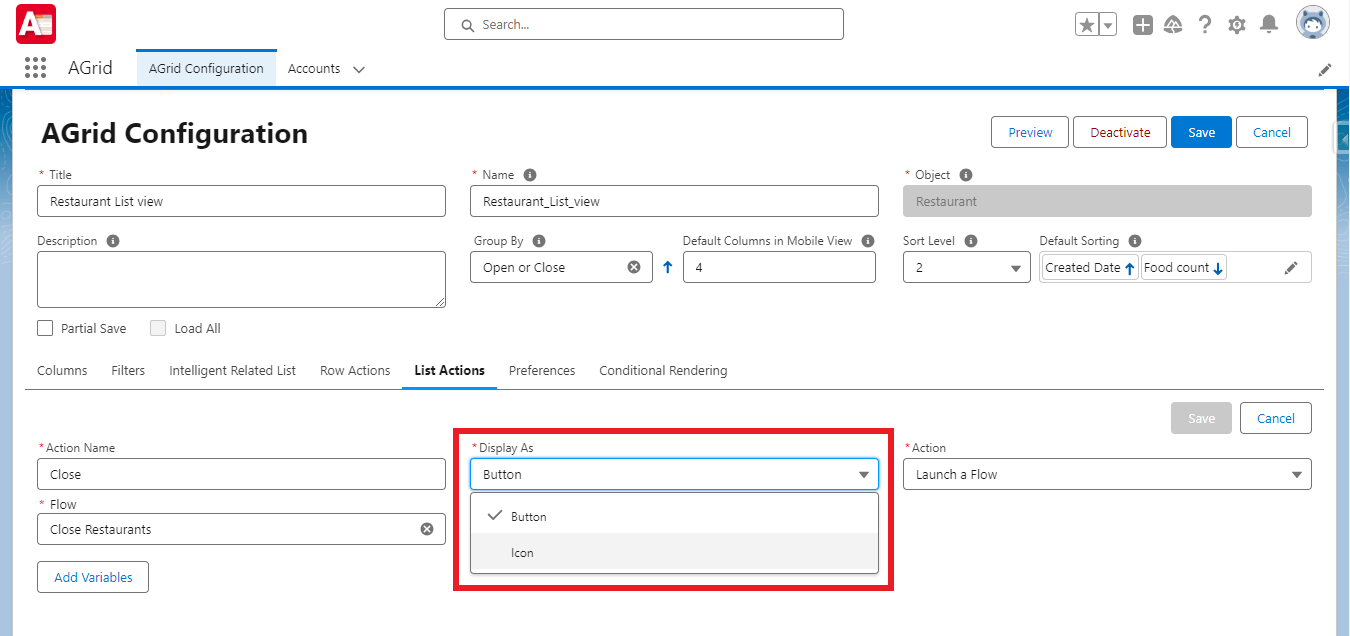The image size is (1350, 636).
Task: Click the Favorites star icon
Action: point(1086,24)
